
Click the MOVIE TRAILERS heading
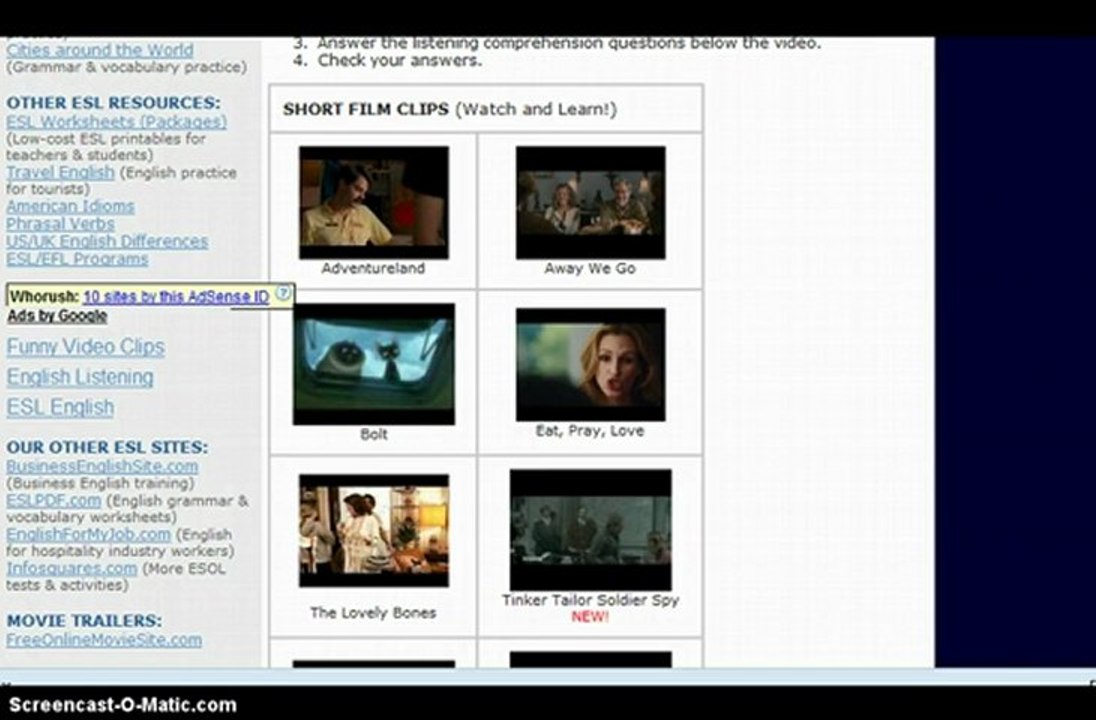click(84, 621)
